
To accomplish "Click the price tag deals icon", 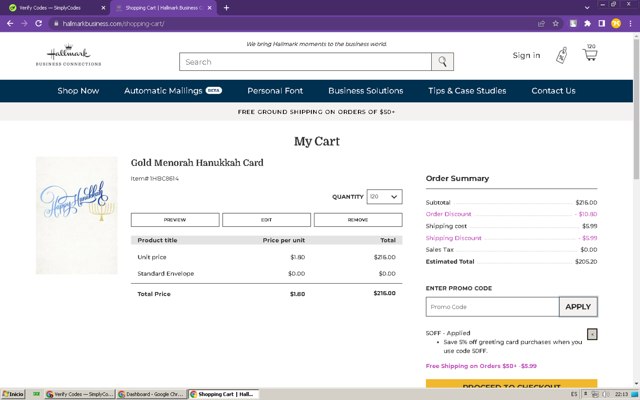I will coord(562,55).
